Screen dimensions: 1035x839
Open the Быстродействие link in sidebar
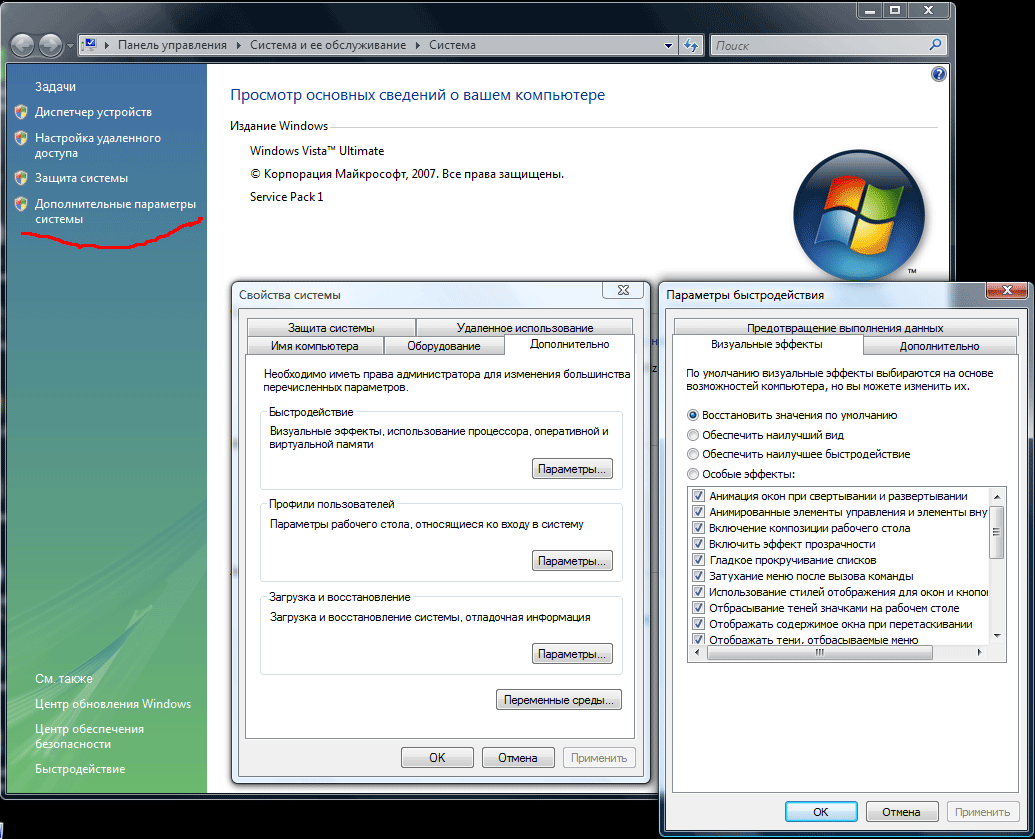(x=80, y=770)
